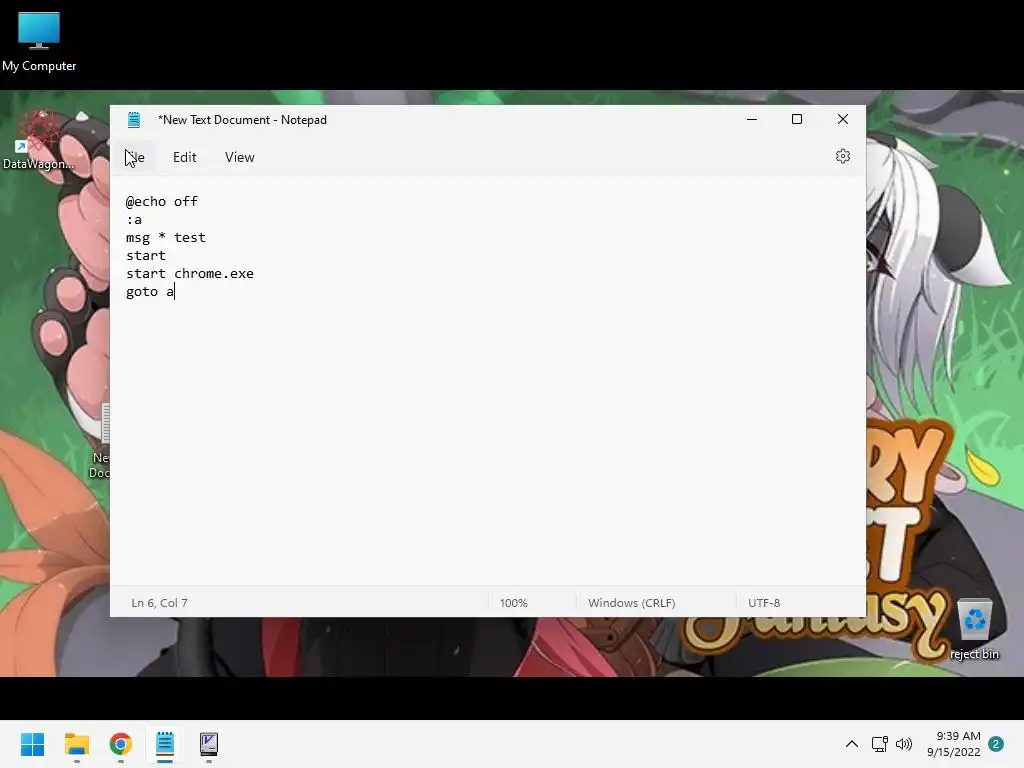The image size is (1024, 768).
Task: Click the 'start chrome.exe' line
Action: click(190, 273)
